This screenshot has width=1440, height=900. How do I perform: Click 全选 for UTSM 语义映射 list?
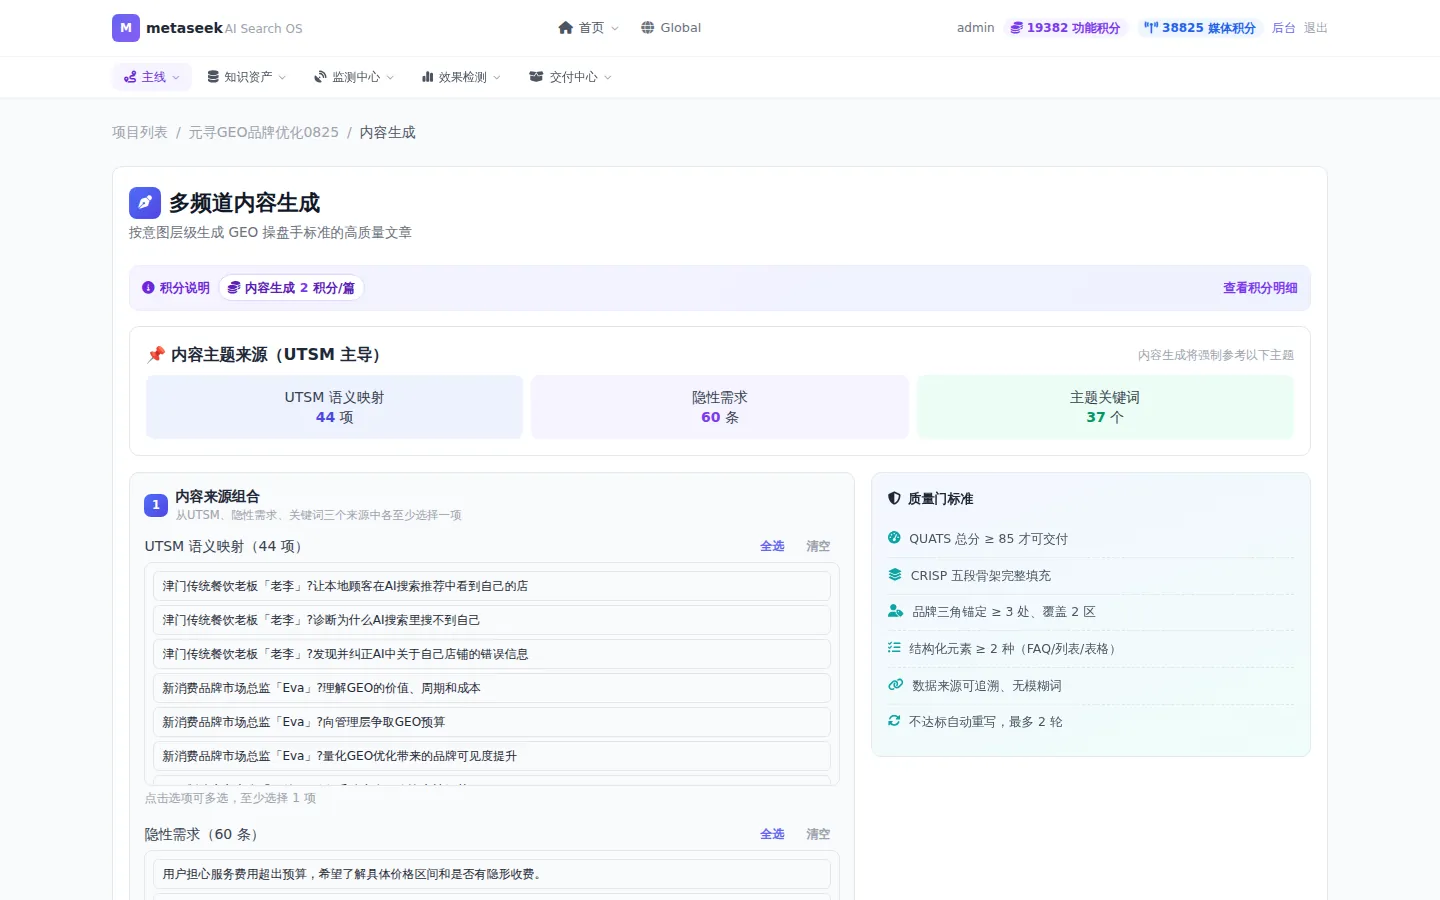tap(772, 546)
